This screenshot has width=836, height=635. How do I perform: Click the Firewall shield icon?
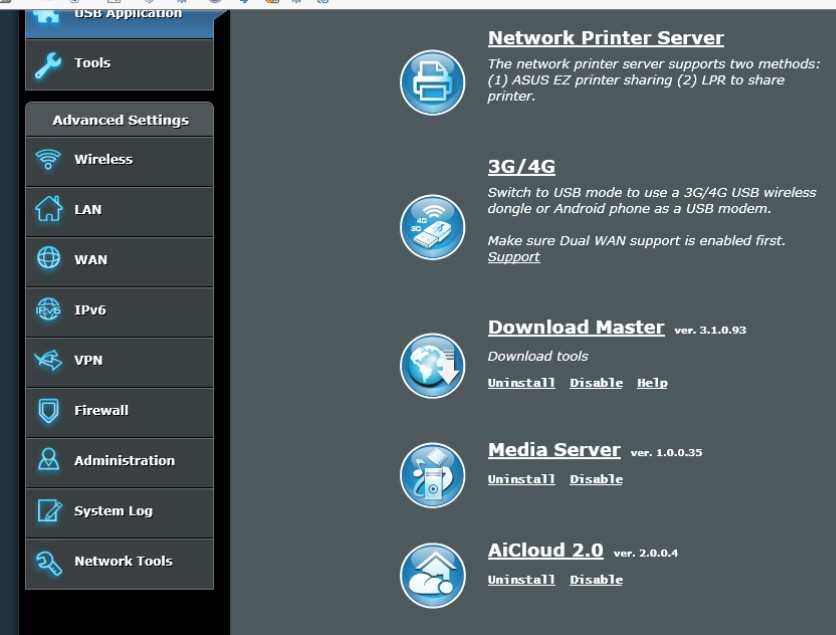(x=48, y=411)
